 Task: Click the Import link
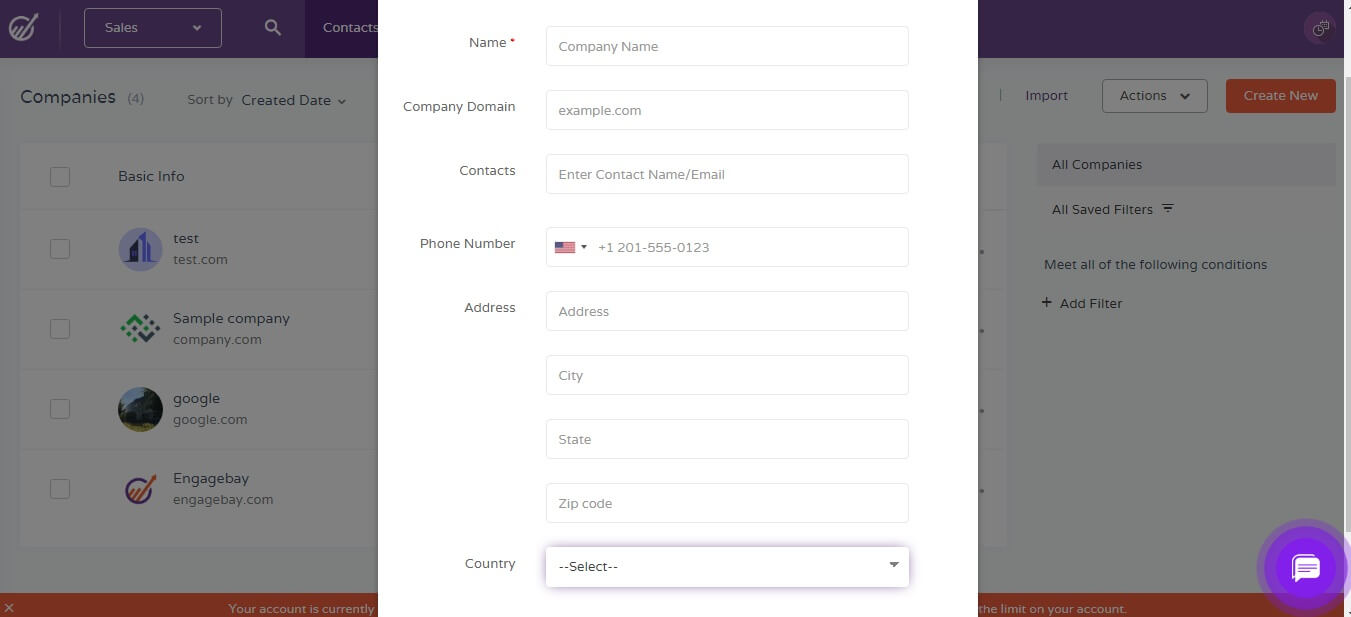pos(1046,95)
